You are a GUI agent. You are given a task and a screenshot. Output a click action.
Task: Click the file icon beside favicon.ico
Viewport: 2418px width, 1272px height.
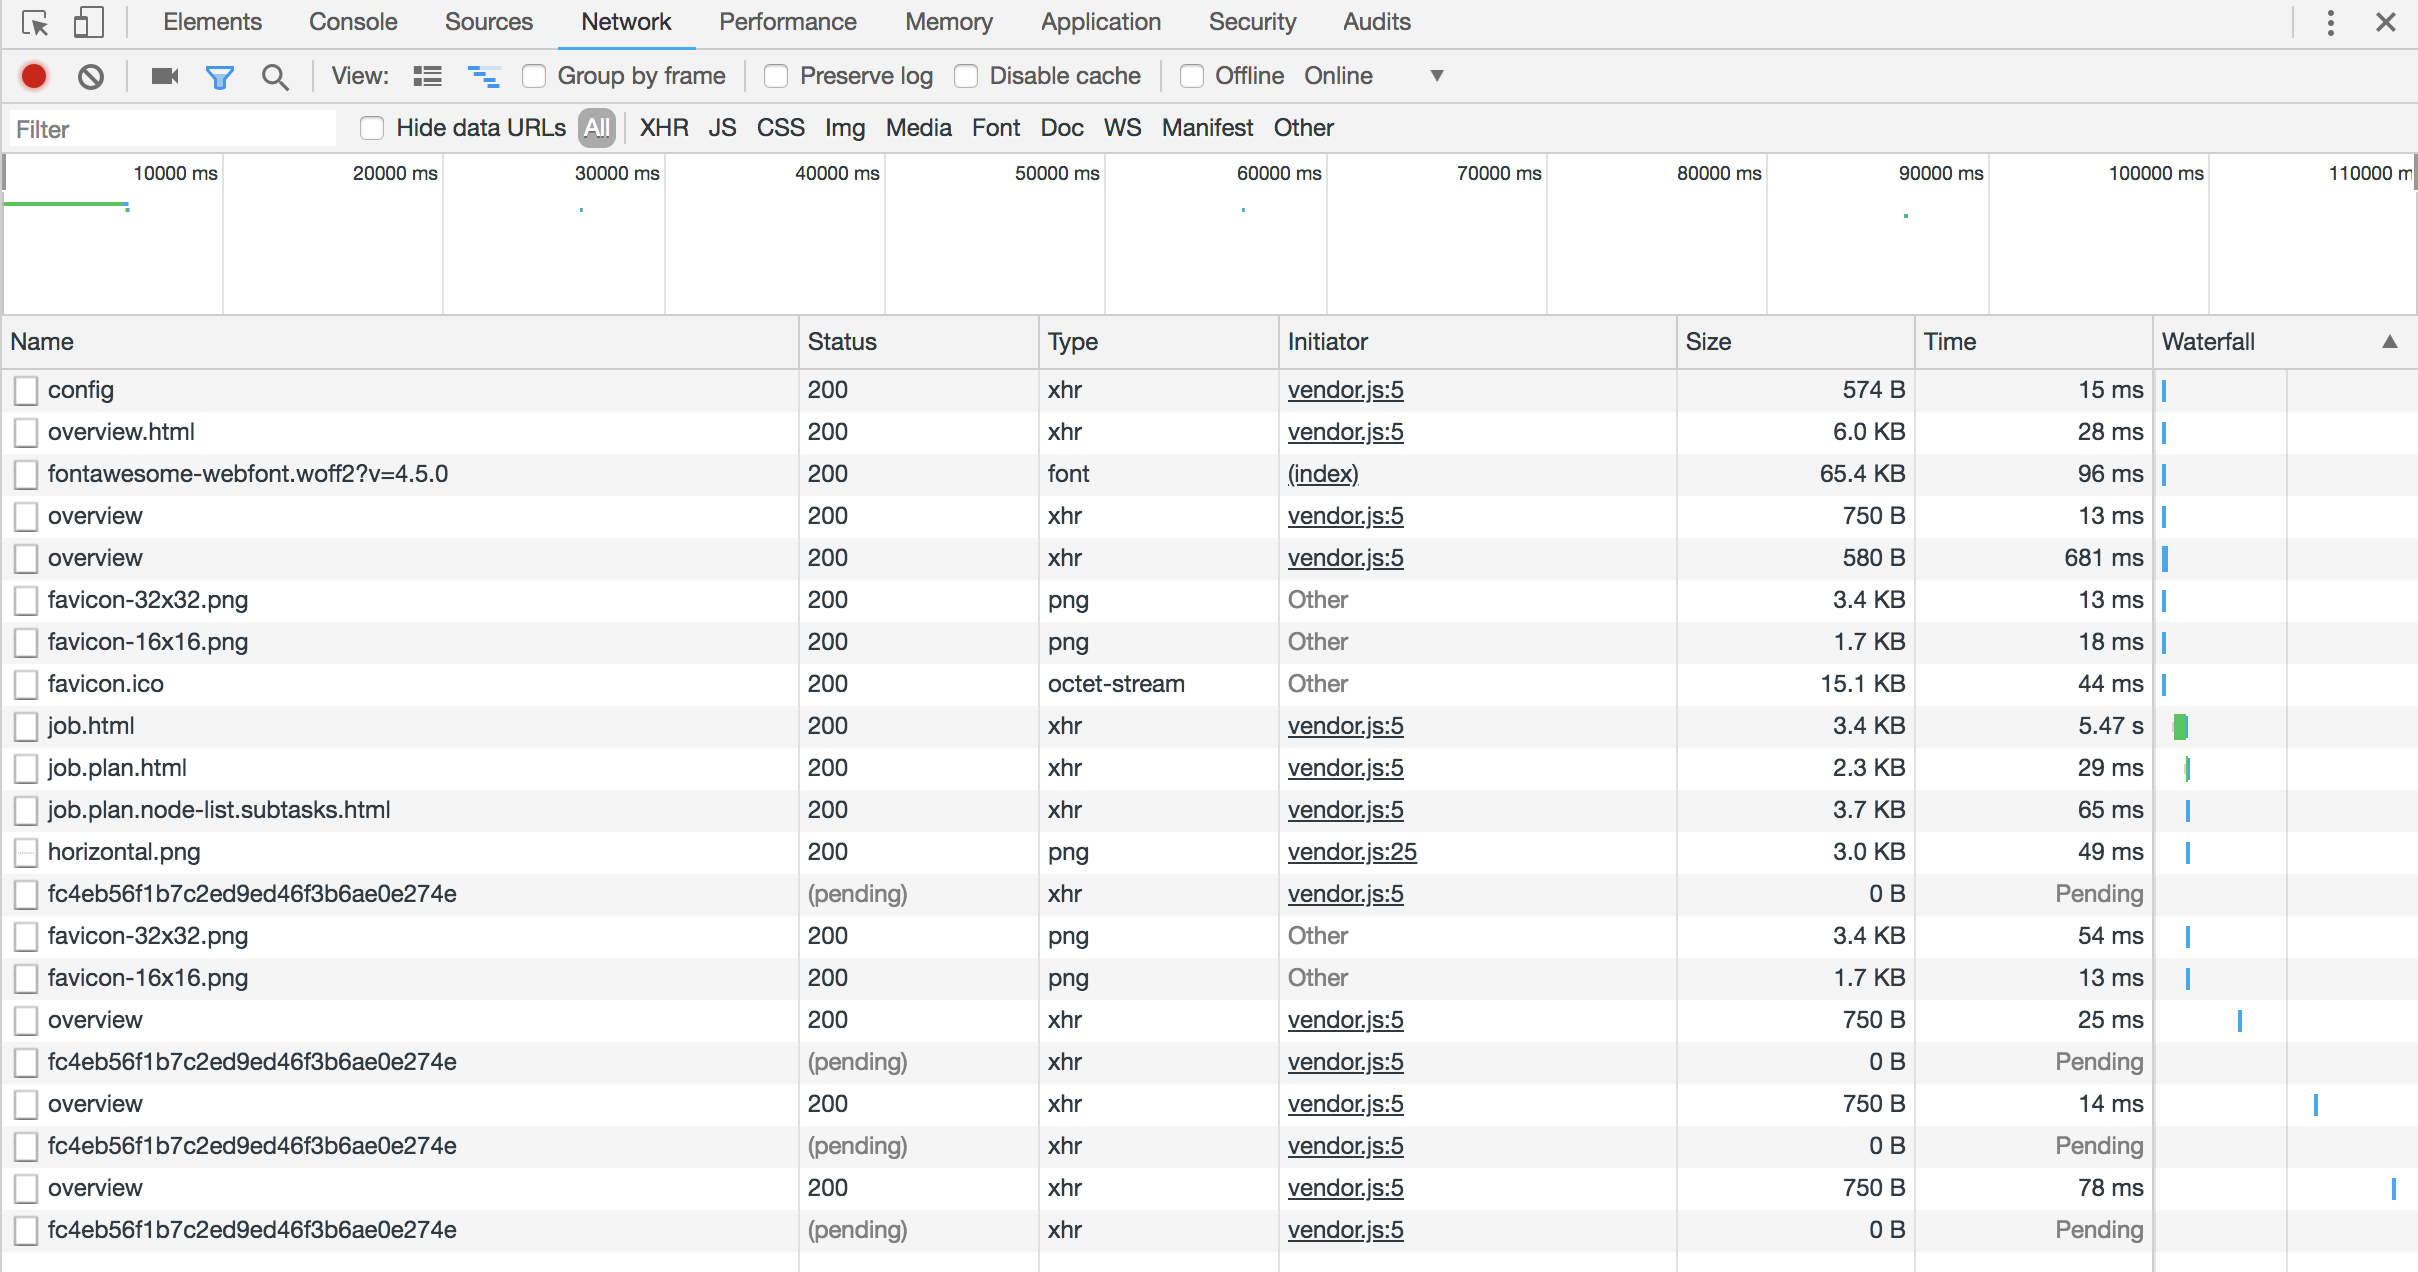point(26,684)
